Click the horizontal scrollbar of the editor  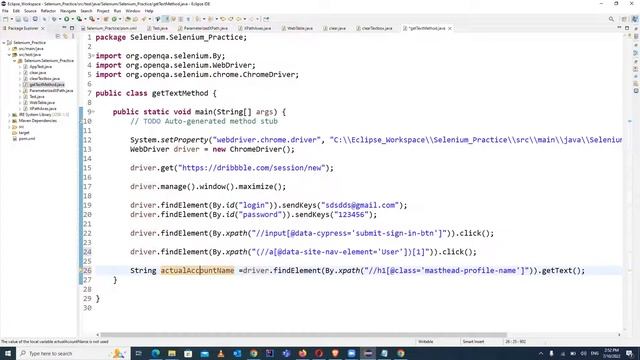(303, 335)
